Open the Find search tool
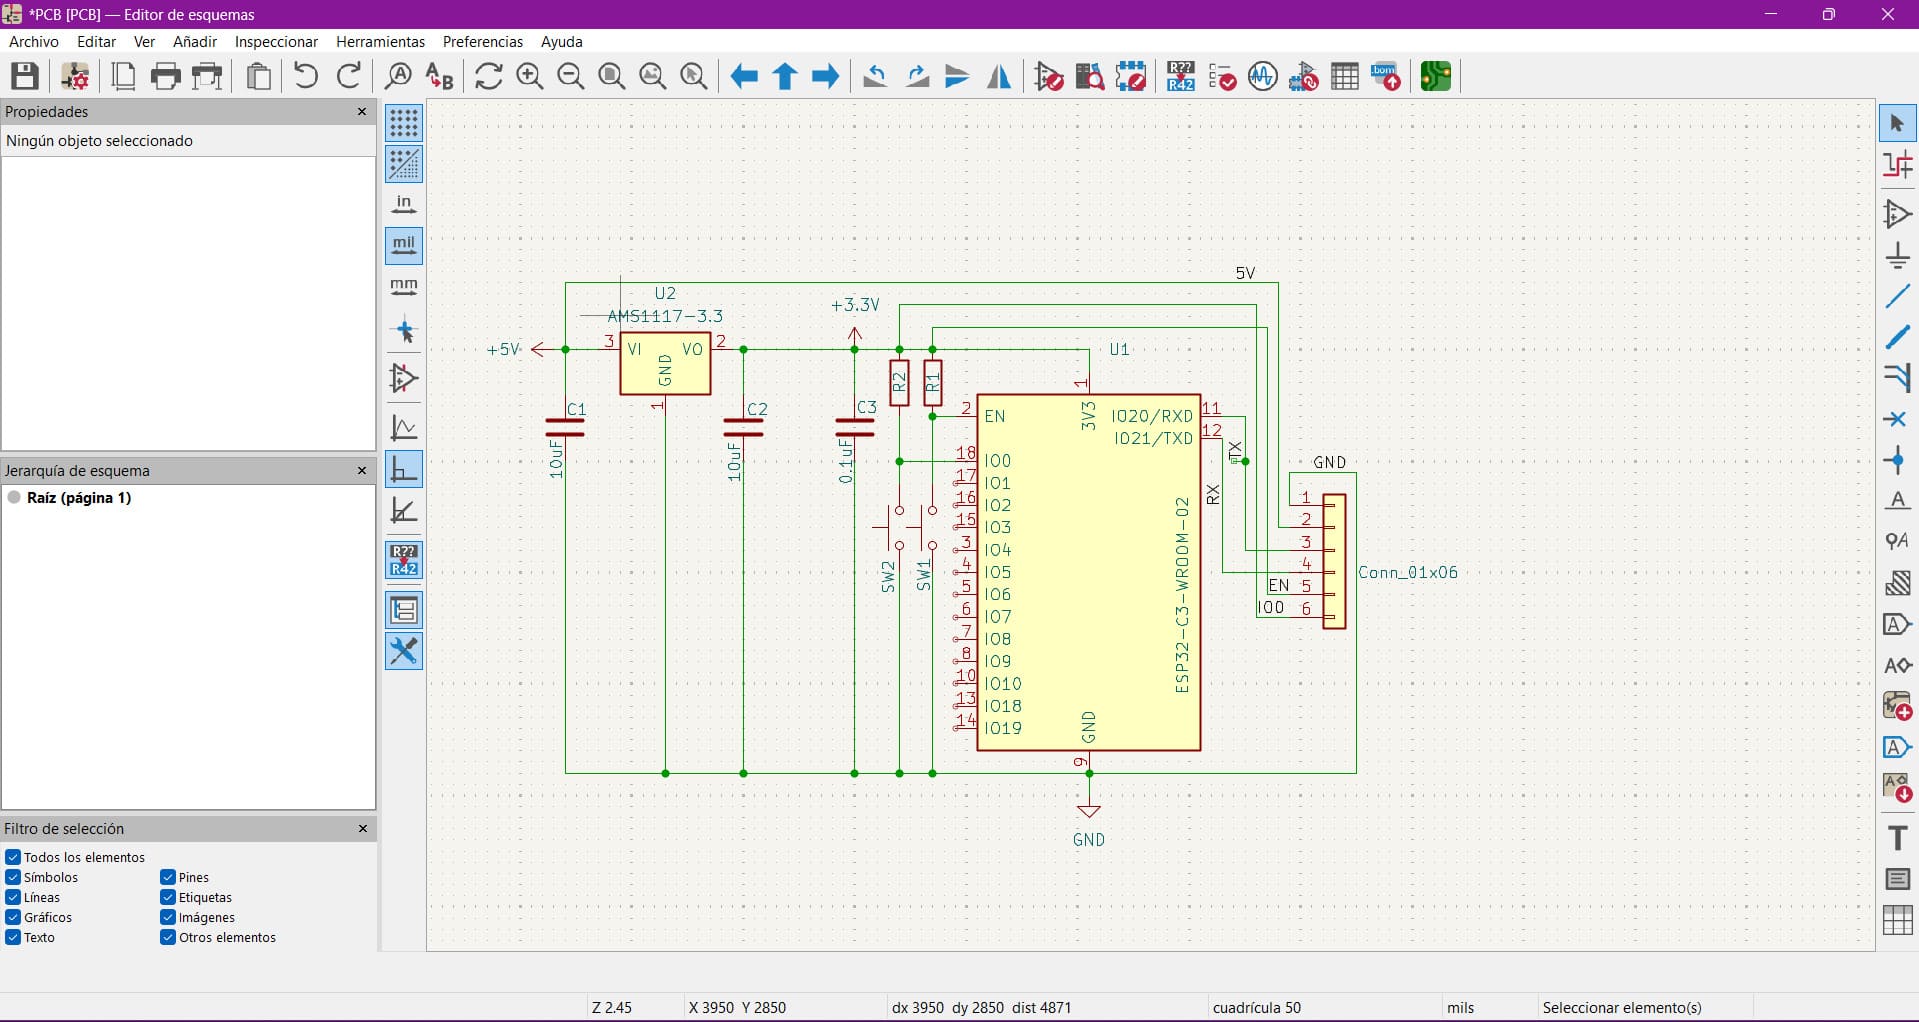This screenshot has height=1022, width=1919. 398,76
